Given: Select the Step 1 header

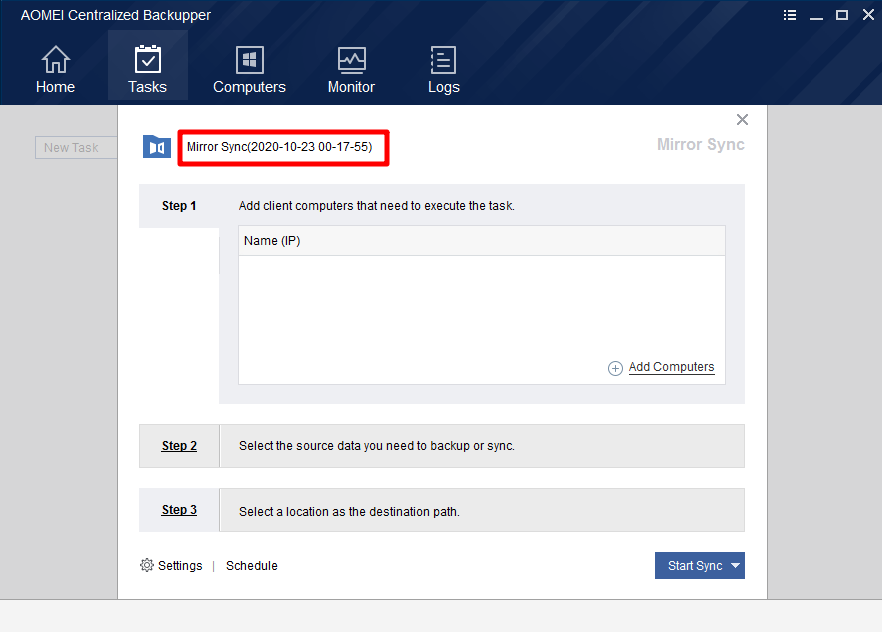Looking at the screenshot, I should [x=179, y=206].
